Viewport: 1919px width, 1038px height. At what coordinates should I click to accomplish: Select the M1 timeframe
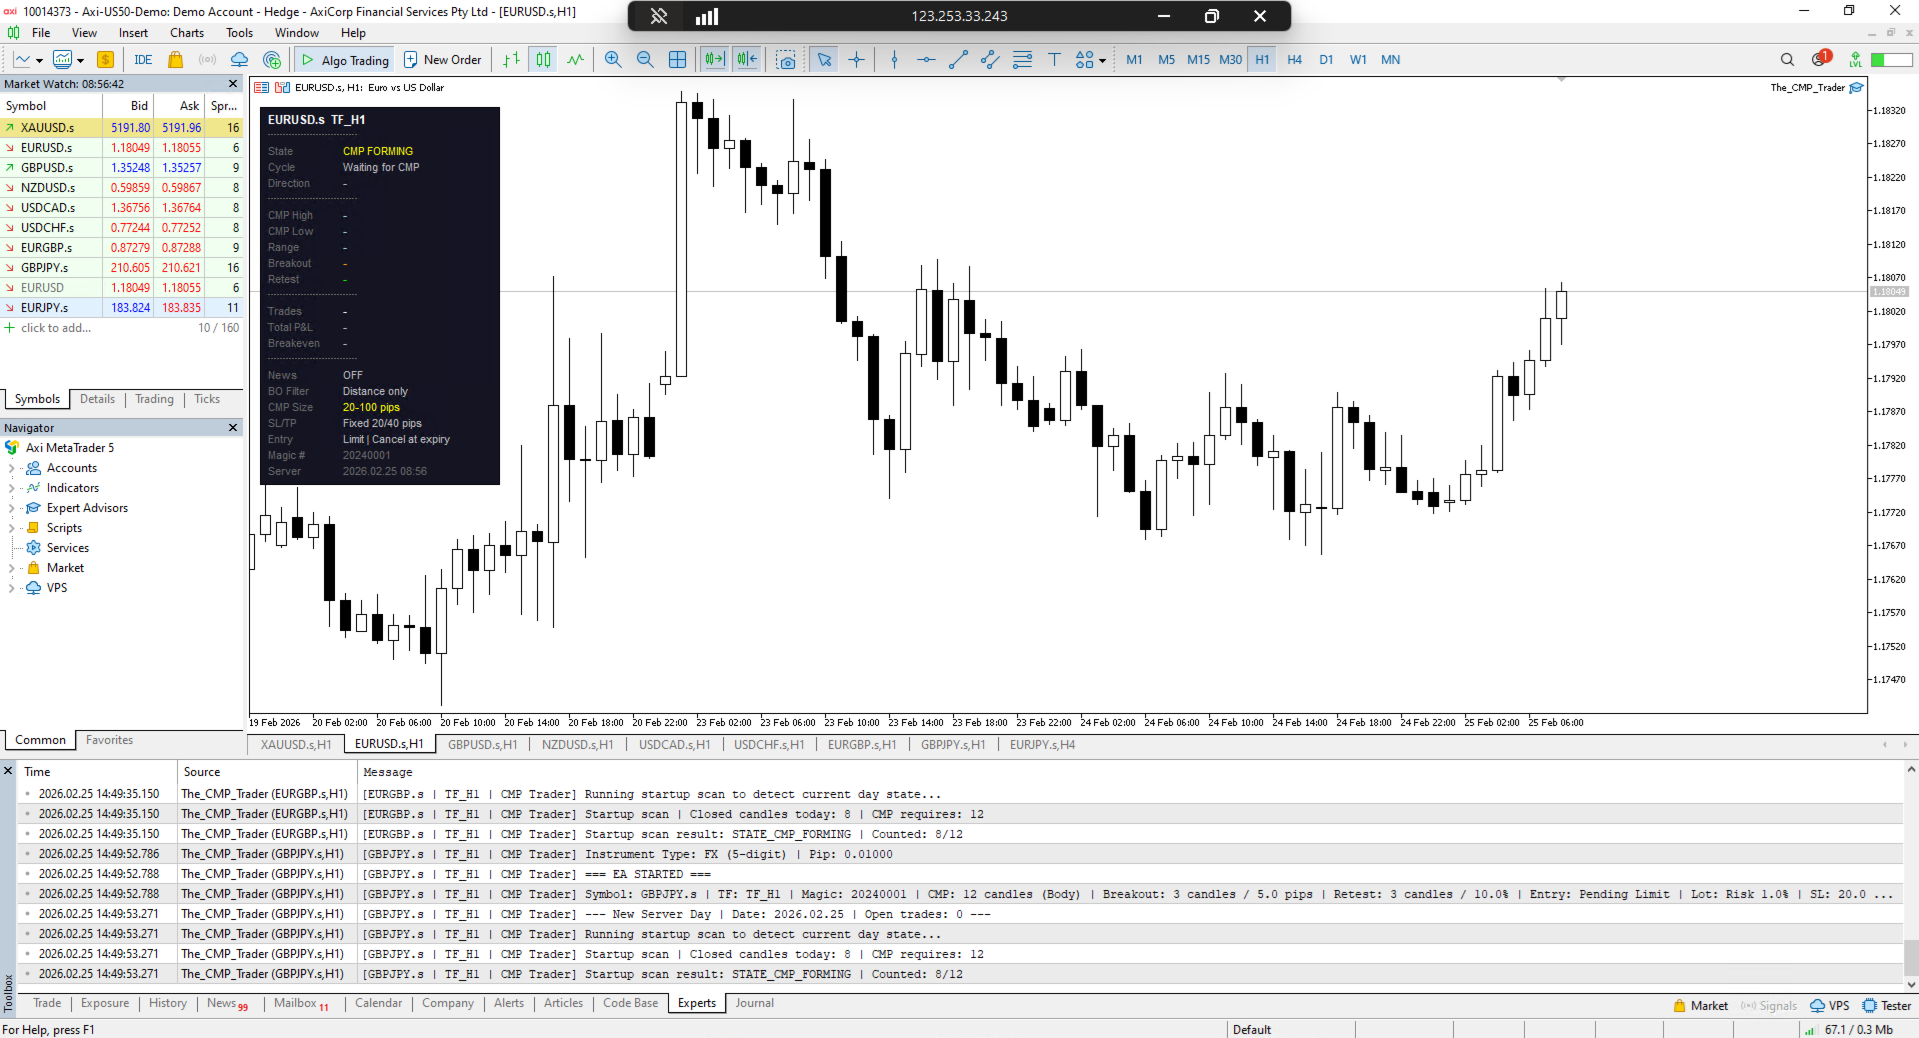pos(1134,60)
